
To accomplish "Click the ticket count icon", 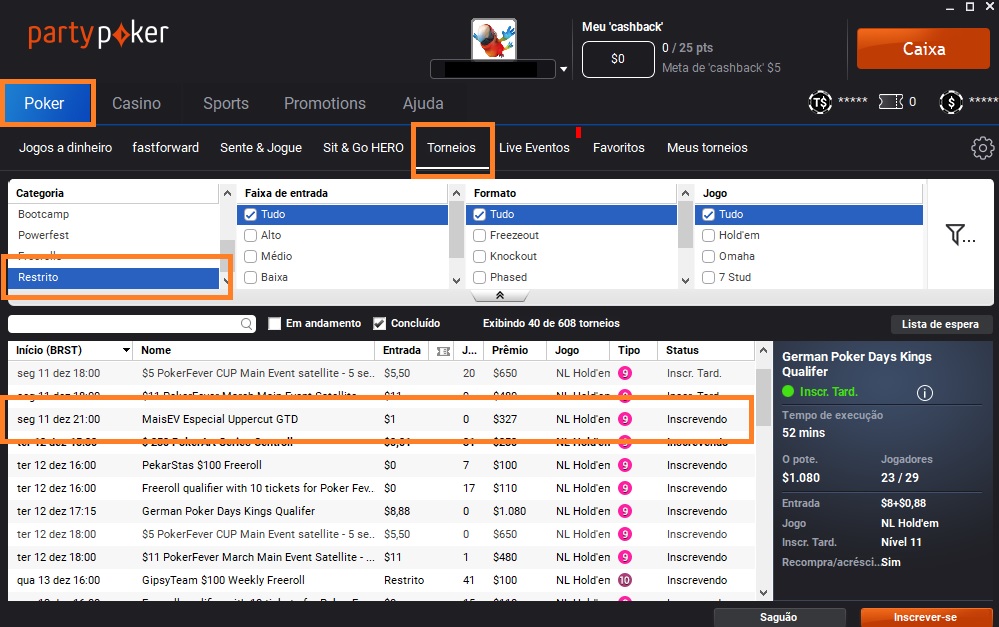I will (891, 102).
